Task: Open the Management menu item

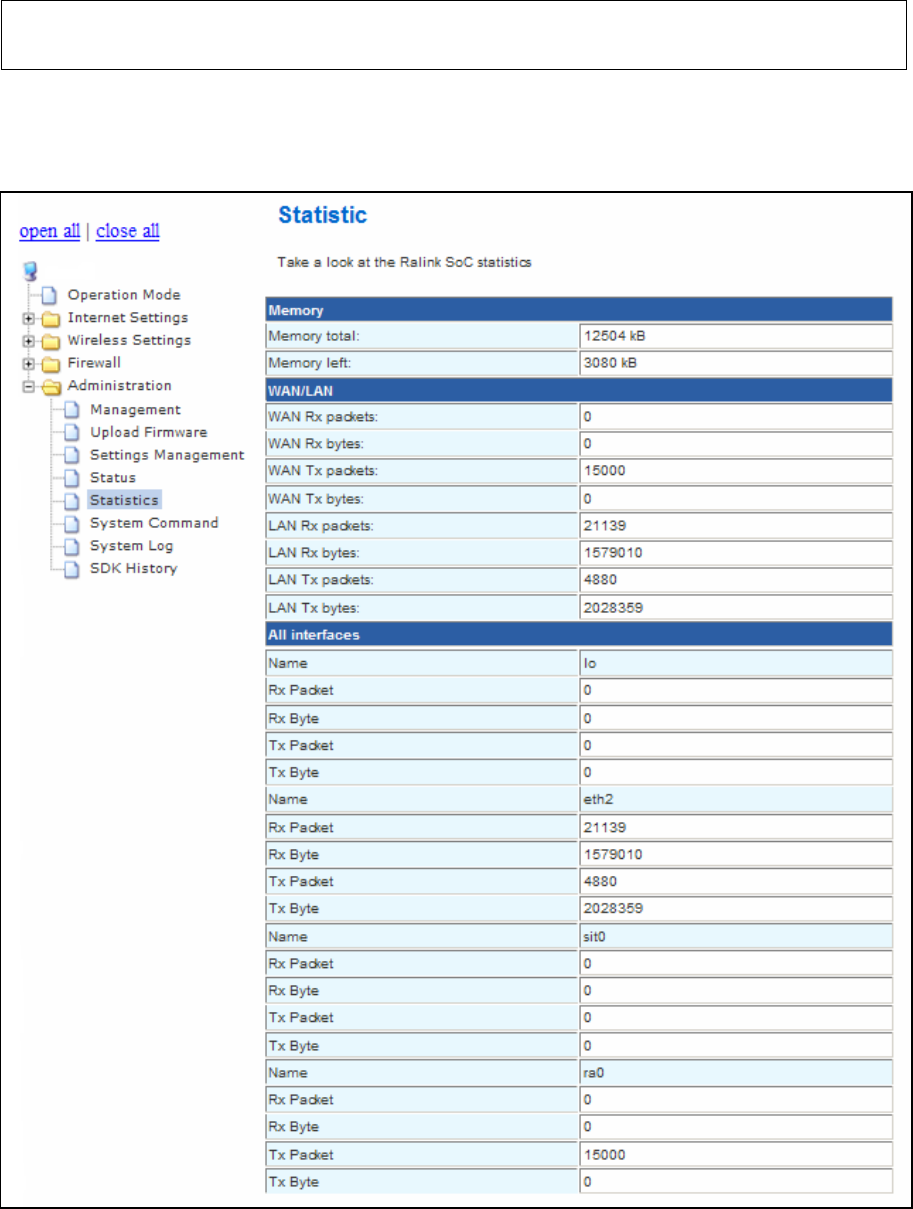Action: 135,410
